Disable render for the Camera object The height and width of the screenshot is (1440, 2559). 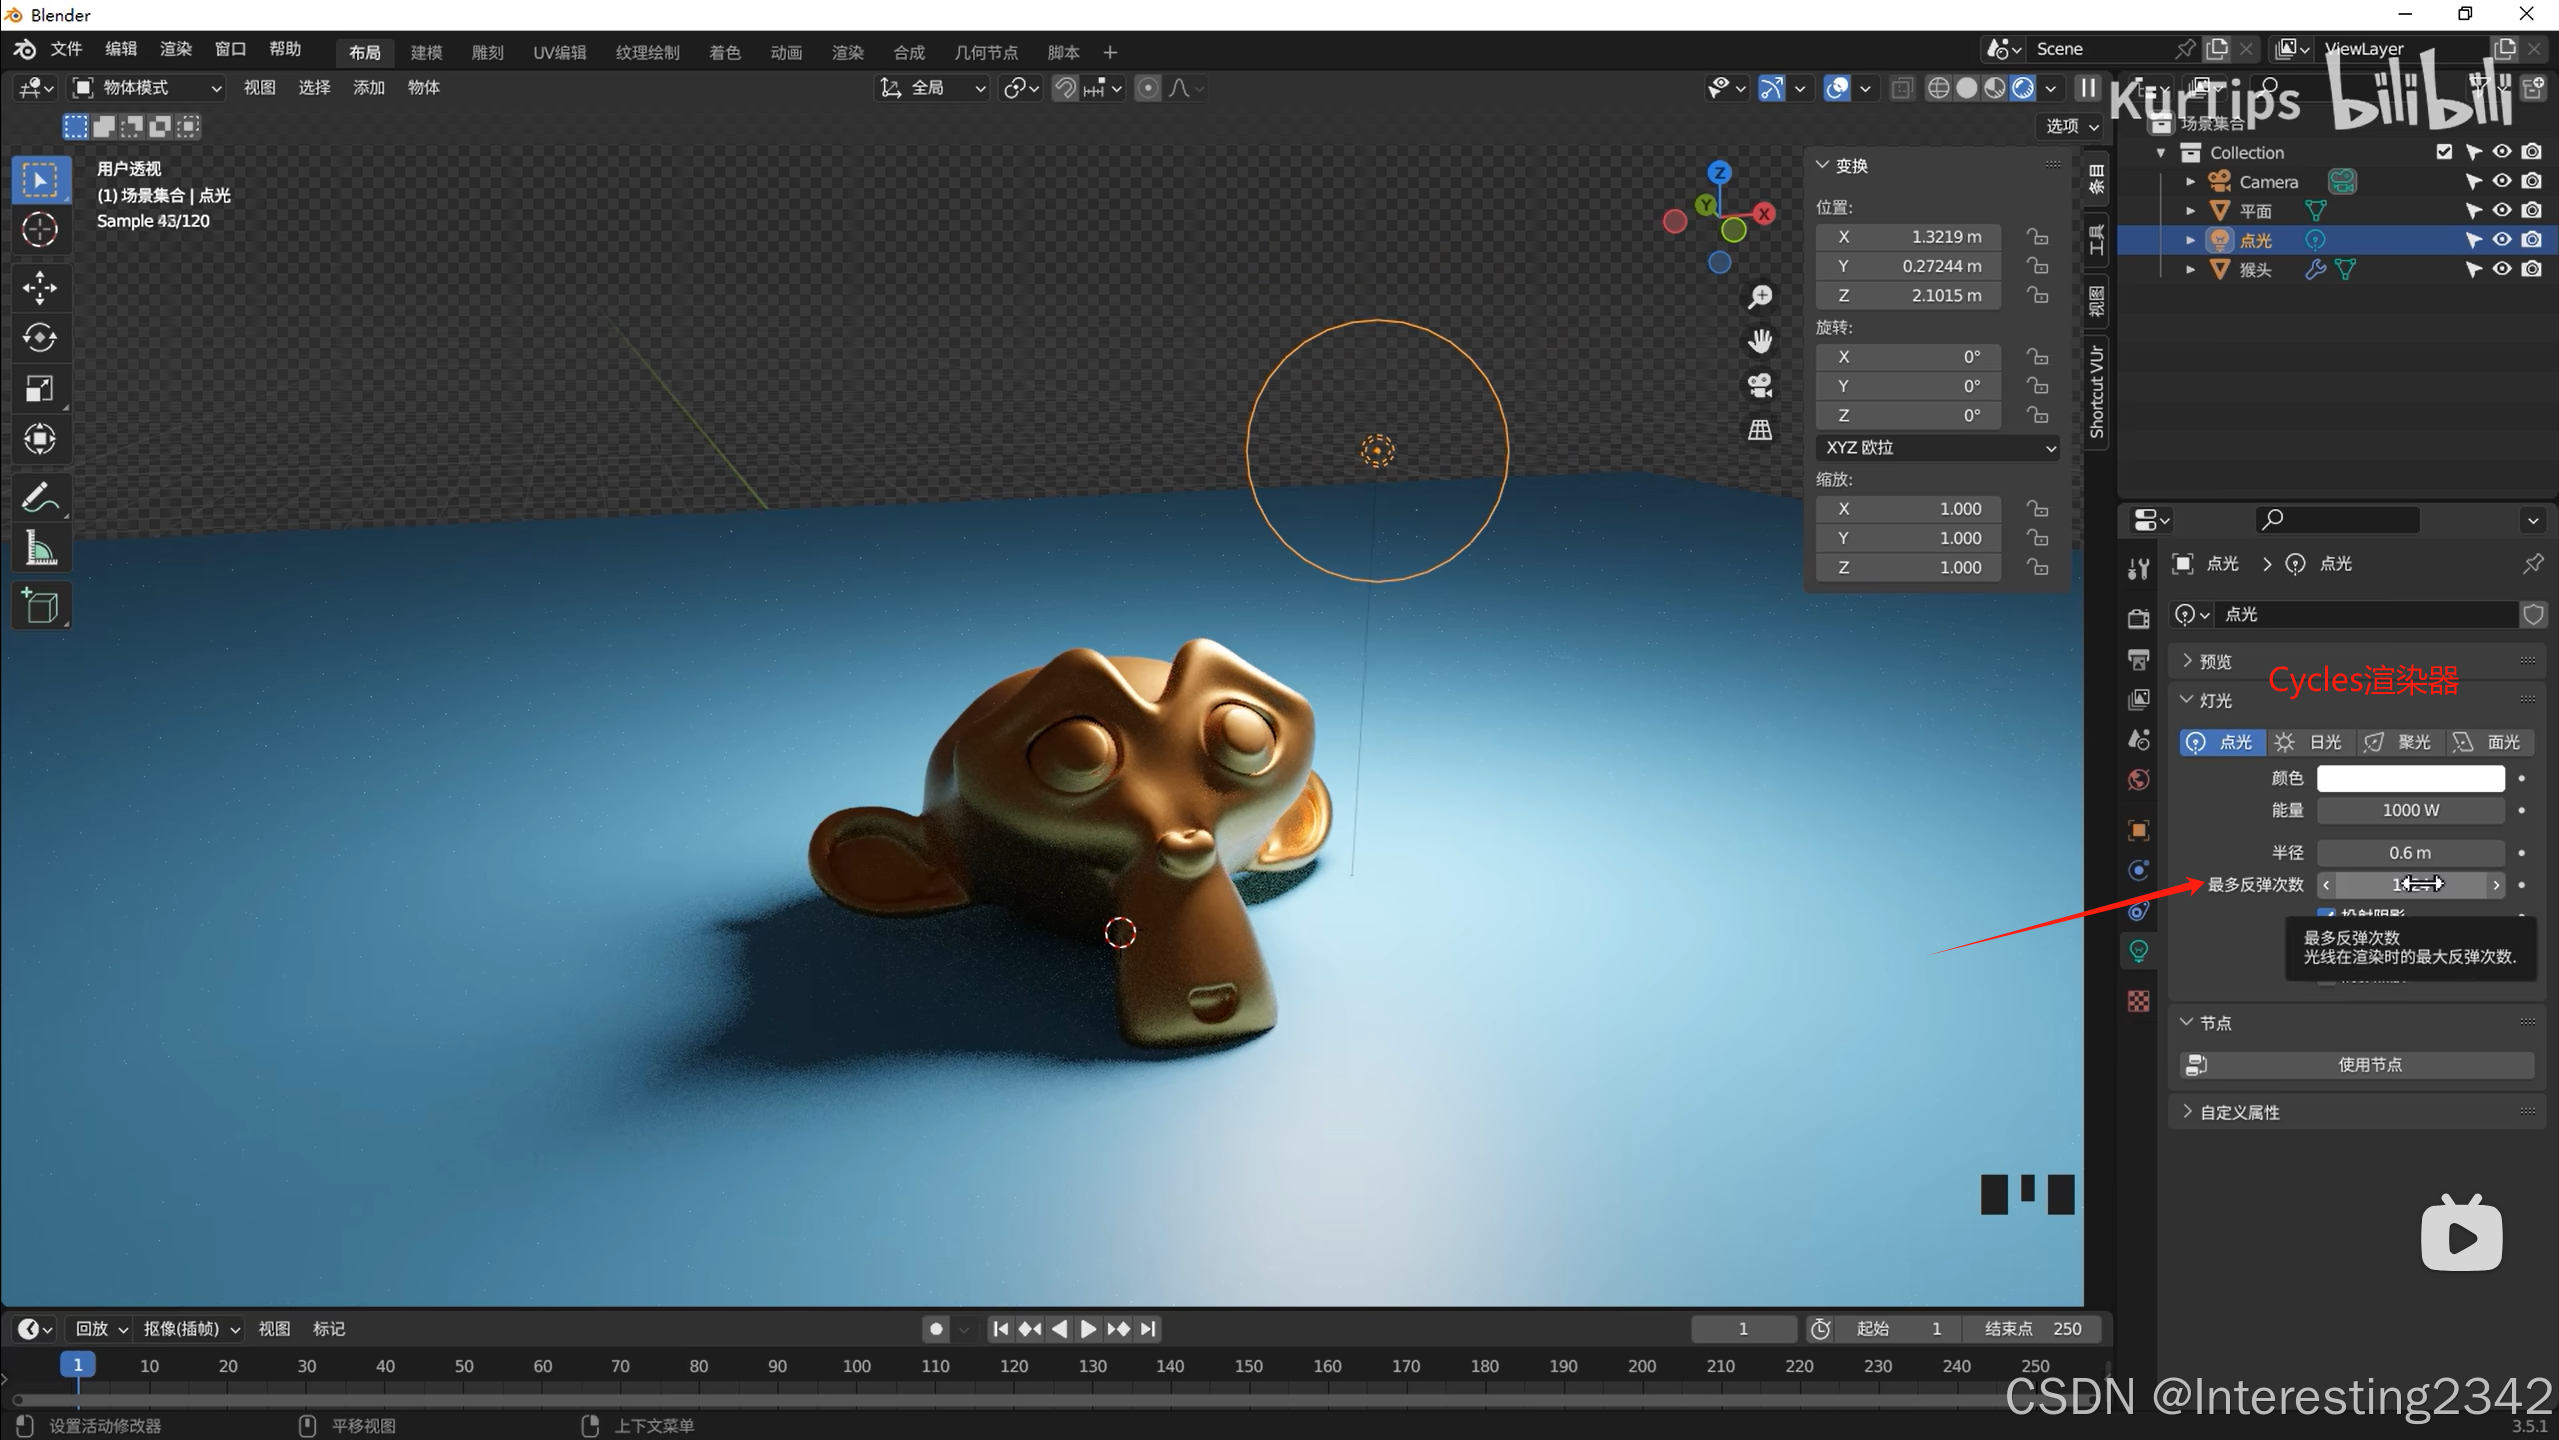pos(2531,181)
